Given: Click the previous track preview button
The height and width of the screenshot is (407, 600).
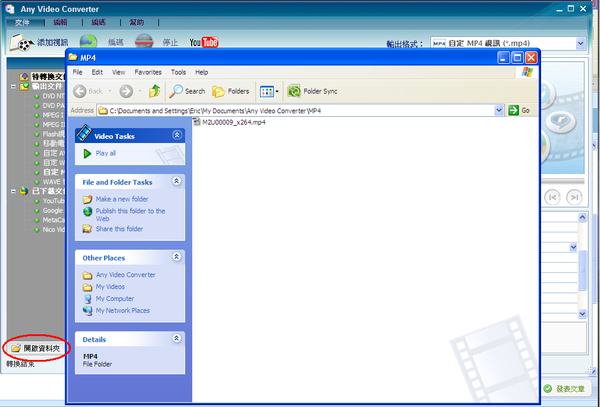Looking at the screenshot, I should click(552, 197).
